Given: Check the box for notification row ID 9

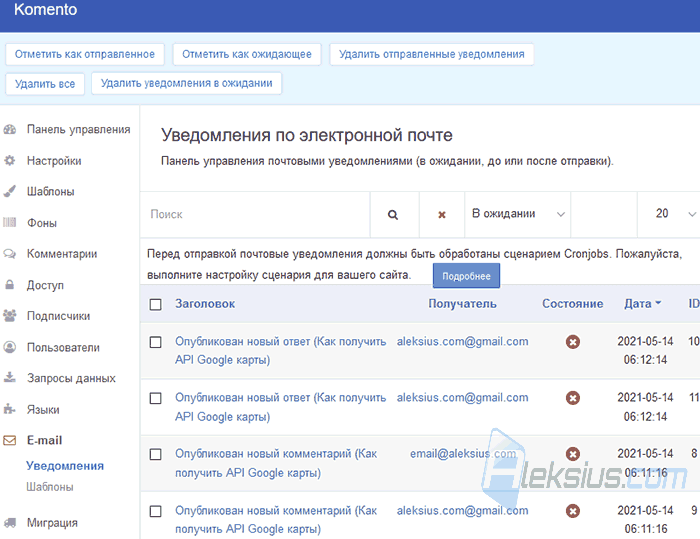Looking at the screenshot, I should coord(155,511).
